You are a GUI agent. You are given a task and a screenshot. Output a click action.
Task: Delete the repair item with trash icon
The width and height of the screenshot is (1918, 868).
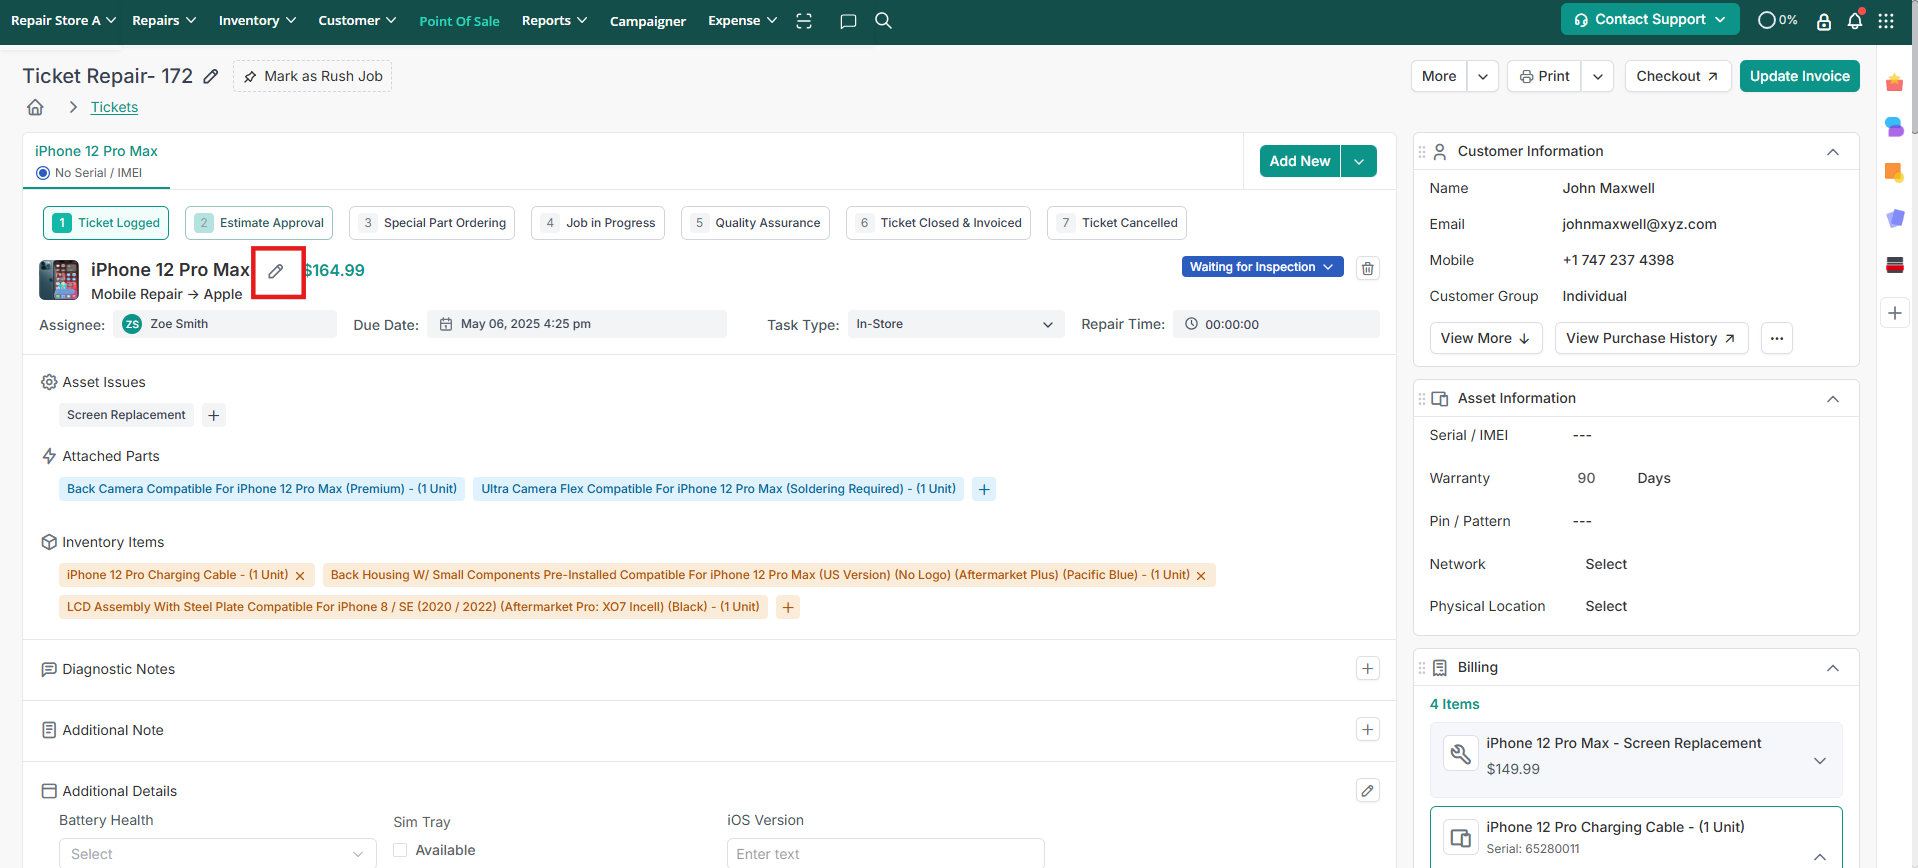[x=1368, y=268]
